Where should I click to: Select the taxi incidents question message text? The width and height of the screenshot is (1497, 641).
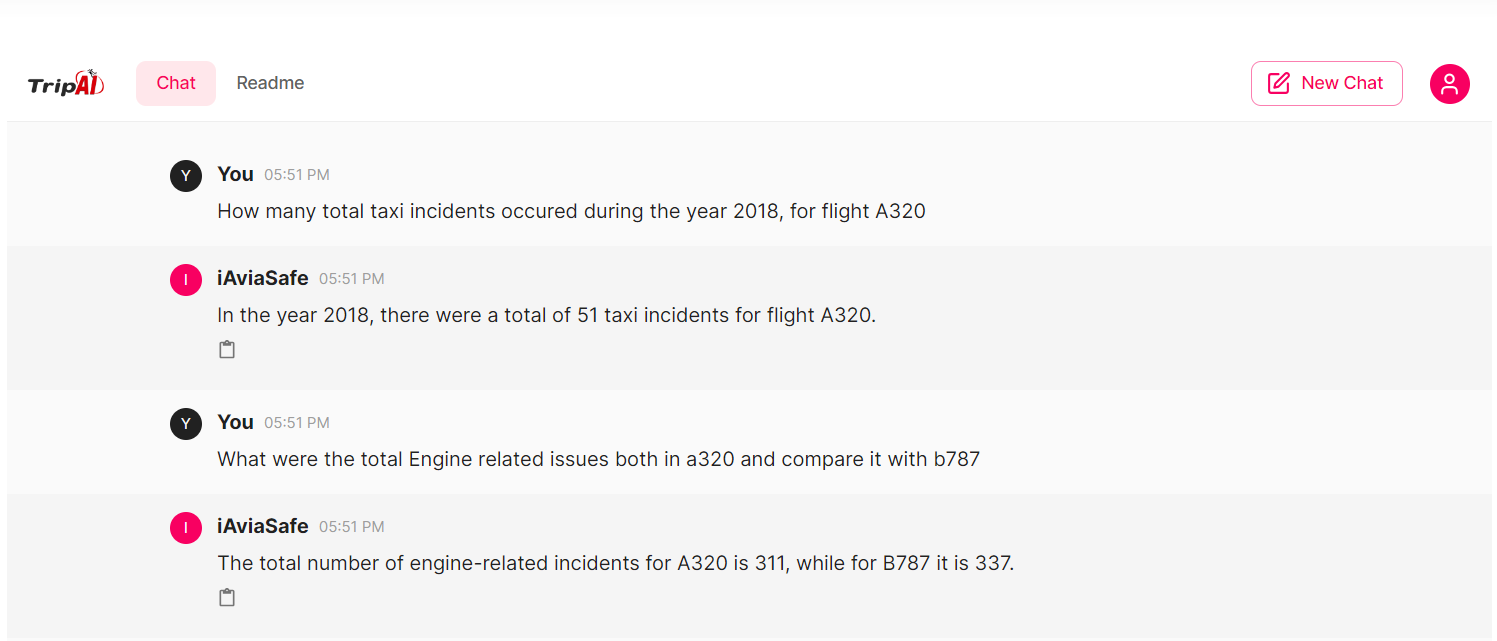pyautogui.click(x=571, y=211)
